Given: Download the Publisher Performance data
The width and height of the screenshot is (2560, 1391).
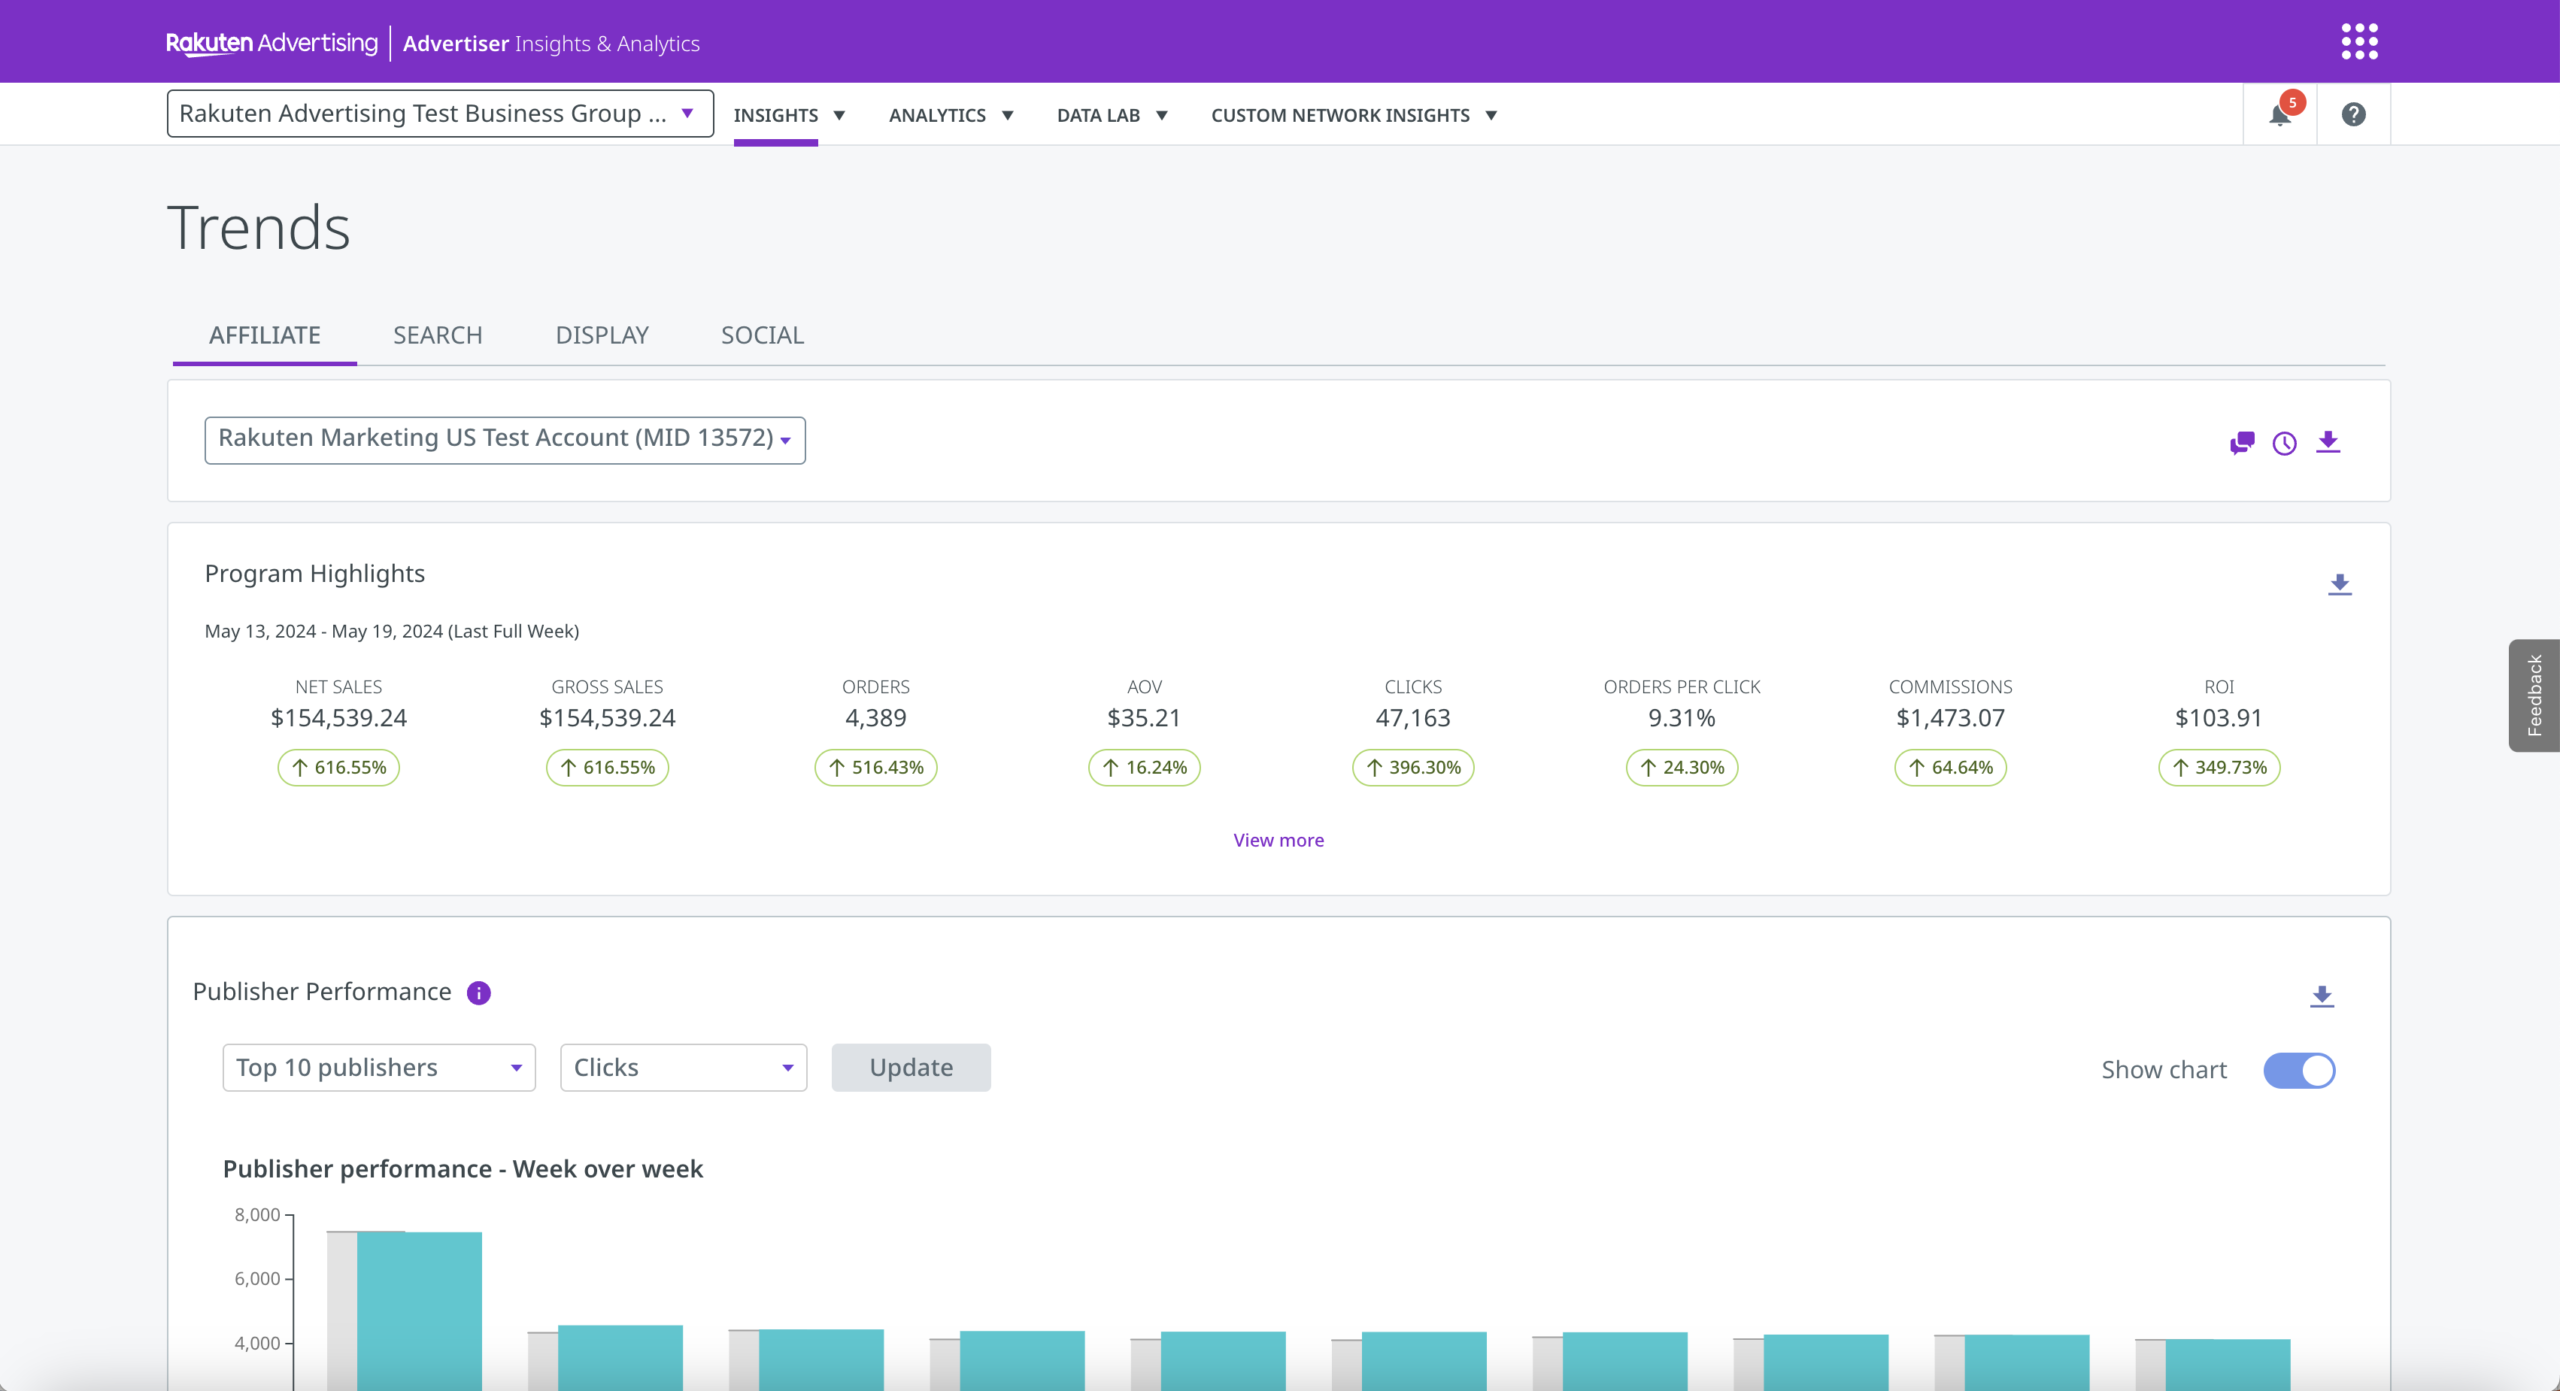Looking at the screenshot, I should tap(2321, 996).
